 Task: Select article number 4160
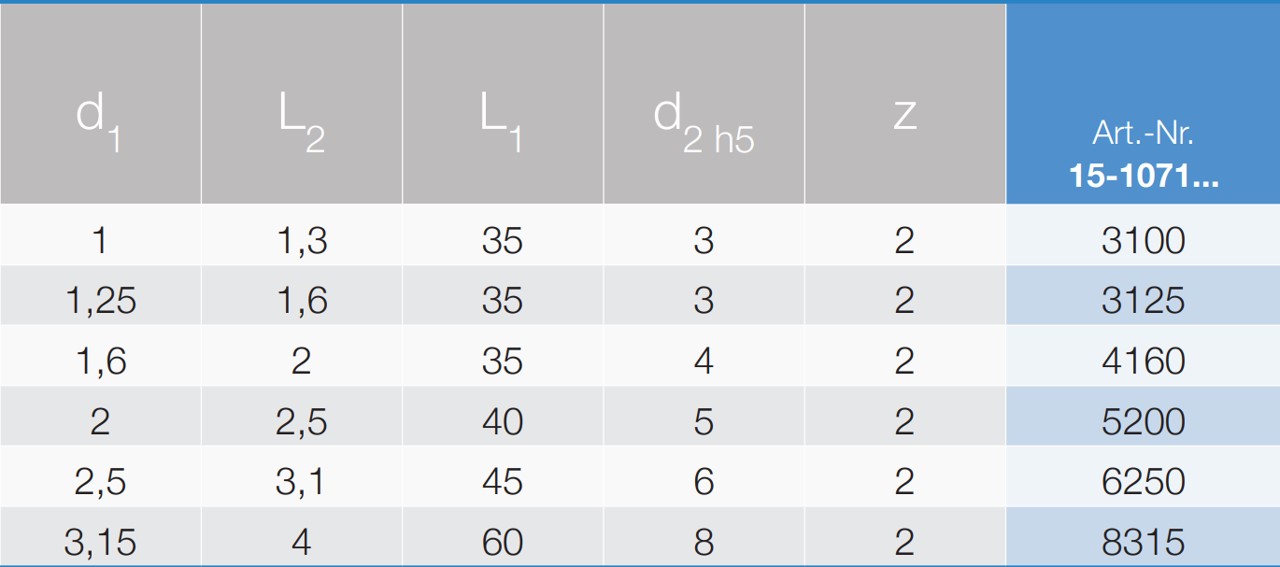coord(1143,361)
